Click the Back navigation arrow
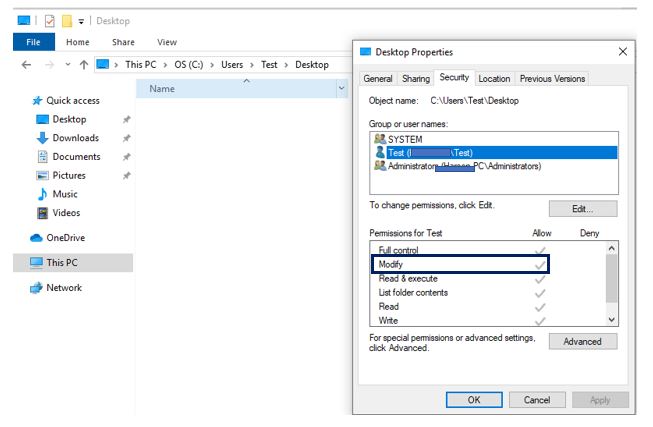Image resolution: width=653 pixels, height=427 pixels. point(26,65)
